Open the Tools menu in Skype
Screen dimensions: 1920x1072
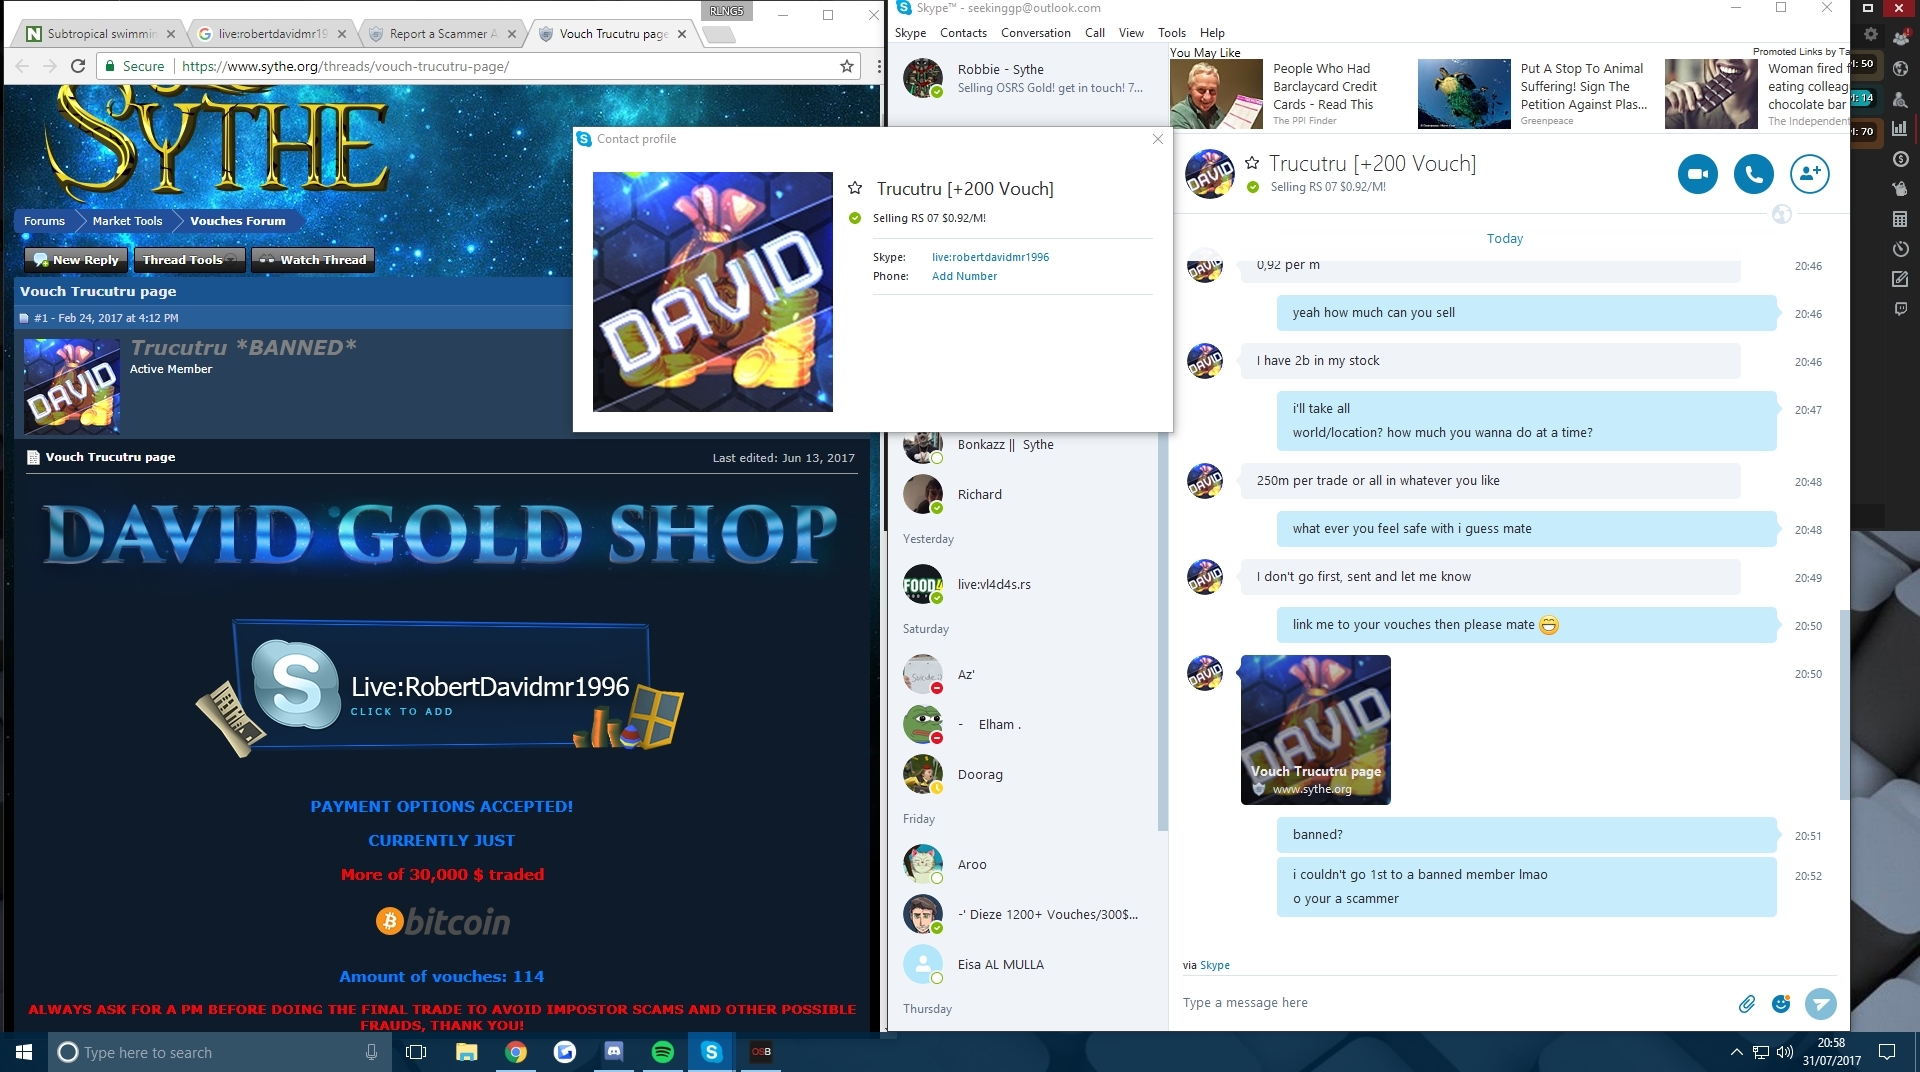coord(1171,33)
